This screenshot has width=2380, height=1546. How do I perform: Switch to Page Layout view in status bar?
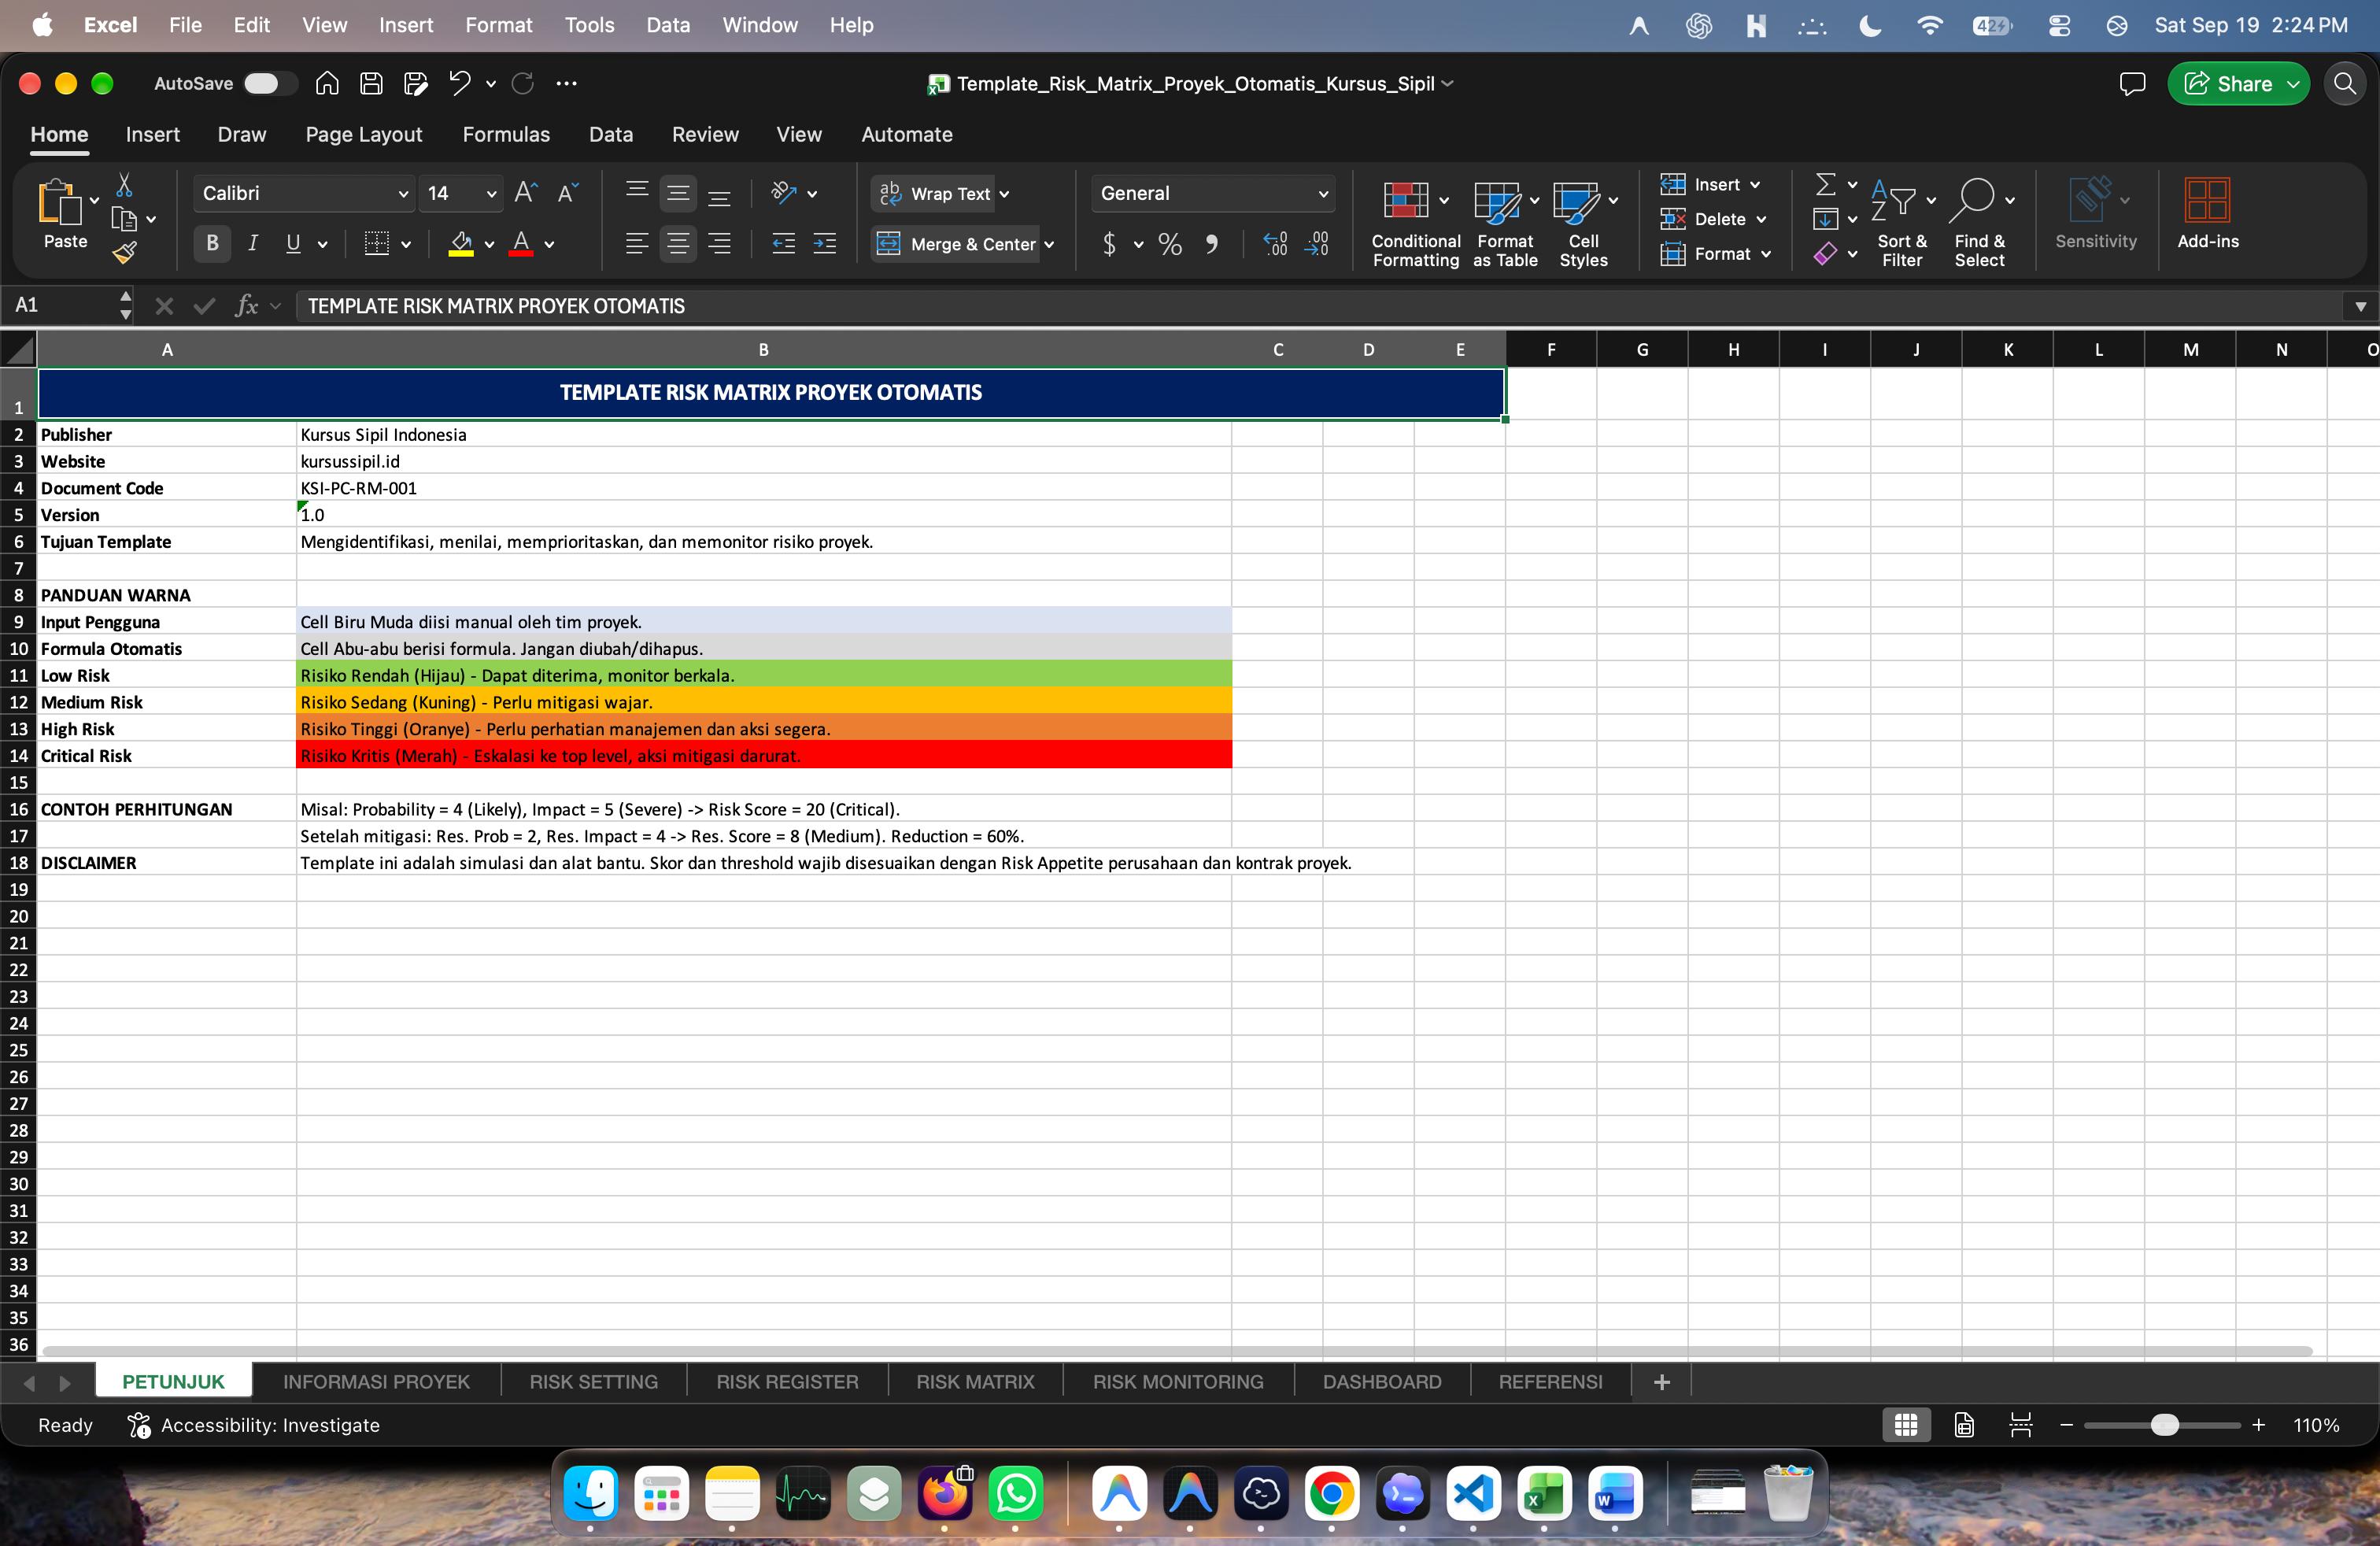tap(1964, 1425)
